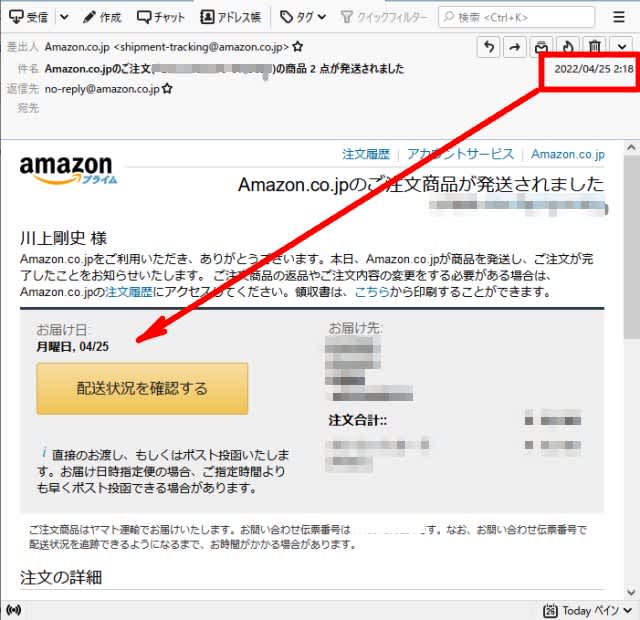Click the reply arrow icon
The width and height of the screenshot is (640, 620).
point(489,47)
